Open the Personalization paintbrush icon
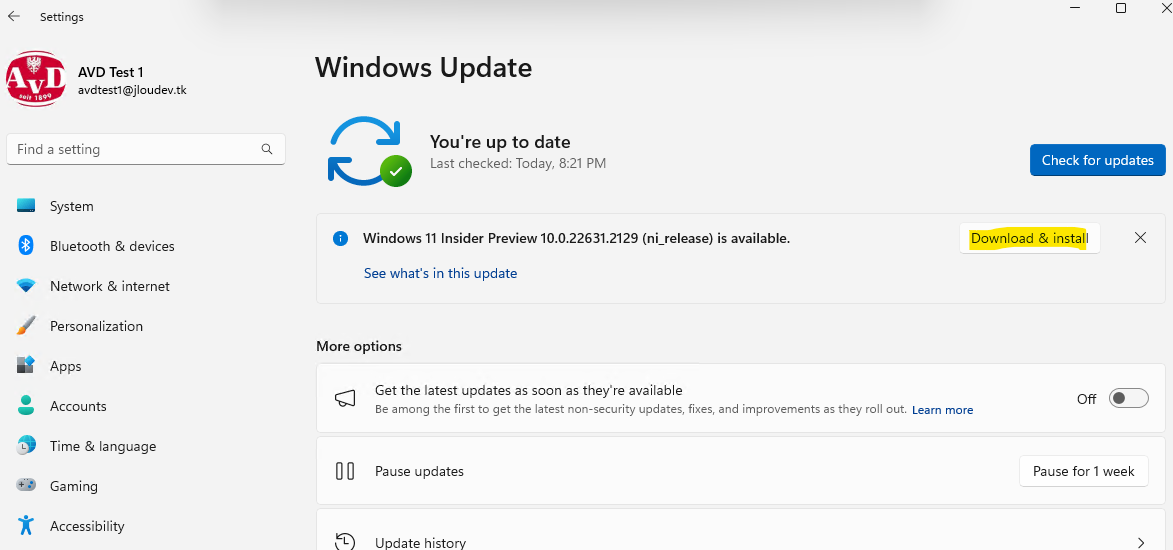1173x550 pixels. pyautogui.click(x=26, y=326)
